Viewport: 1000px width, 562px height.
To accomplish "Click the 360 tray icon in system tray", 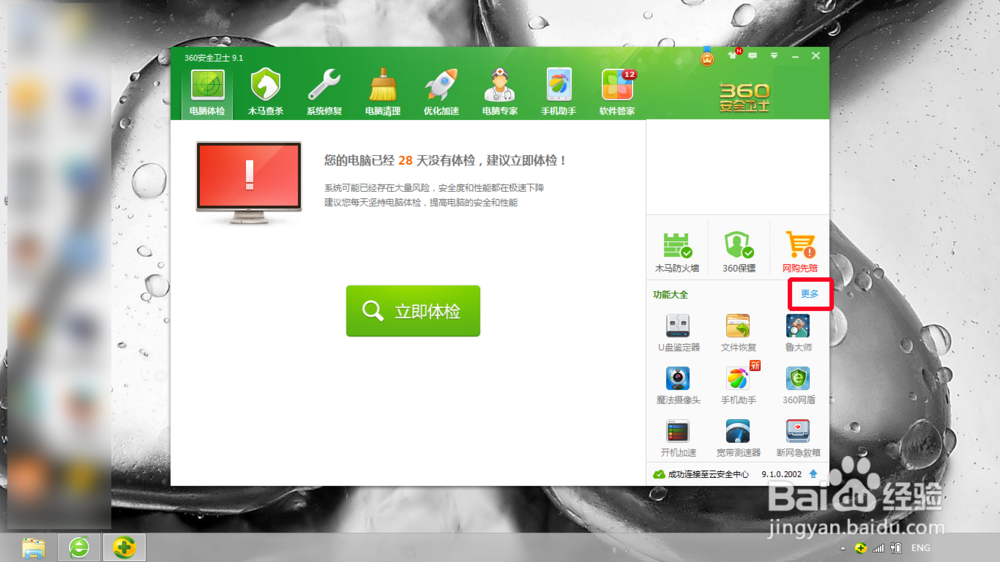I will (x=860, y=548).
